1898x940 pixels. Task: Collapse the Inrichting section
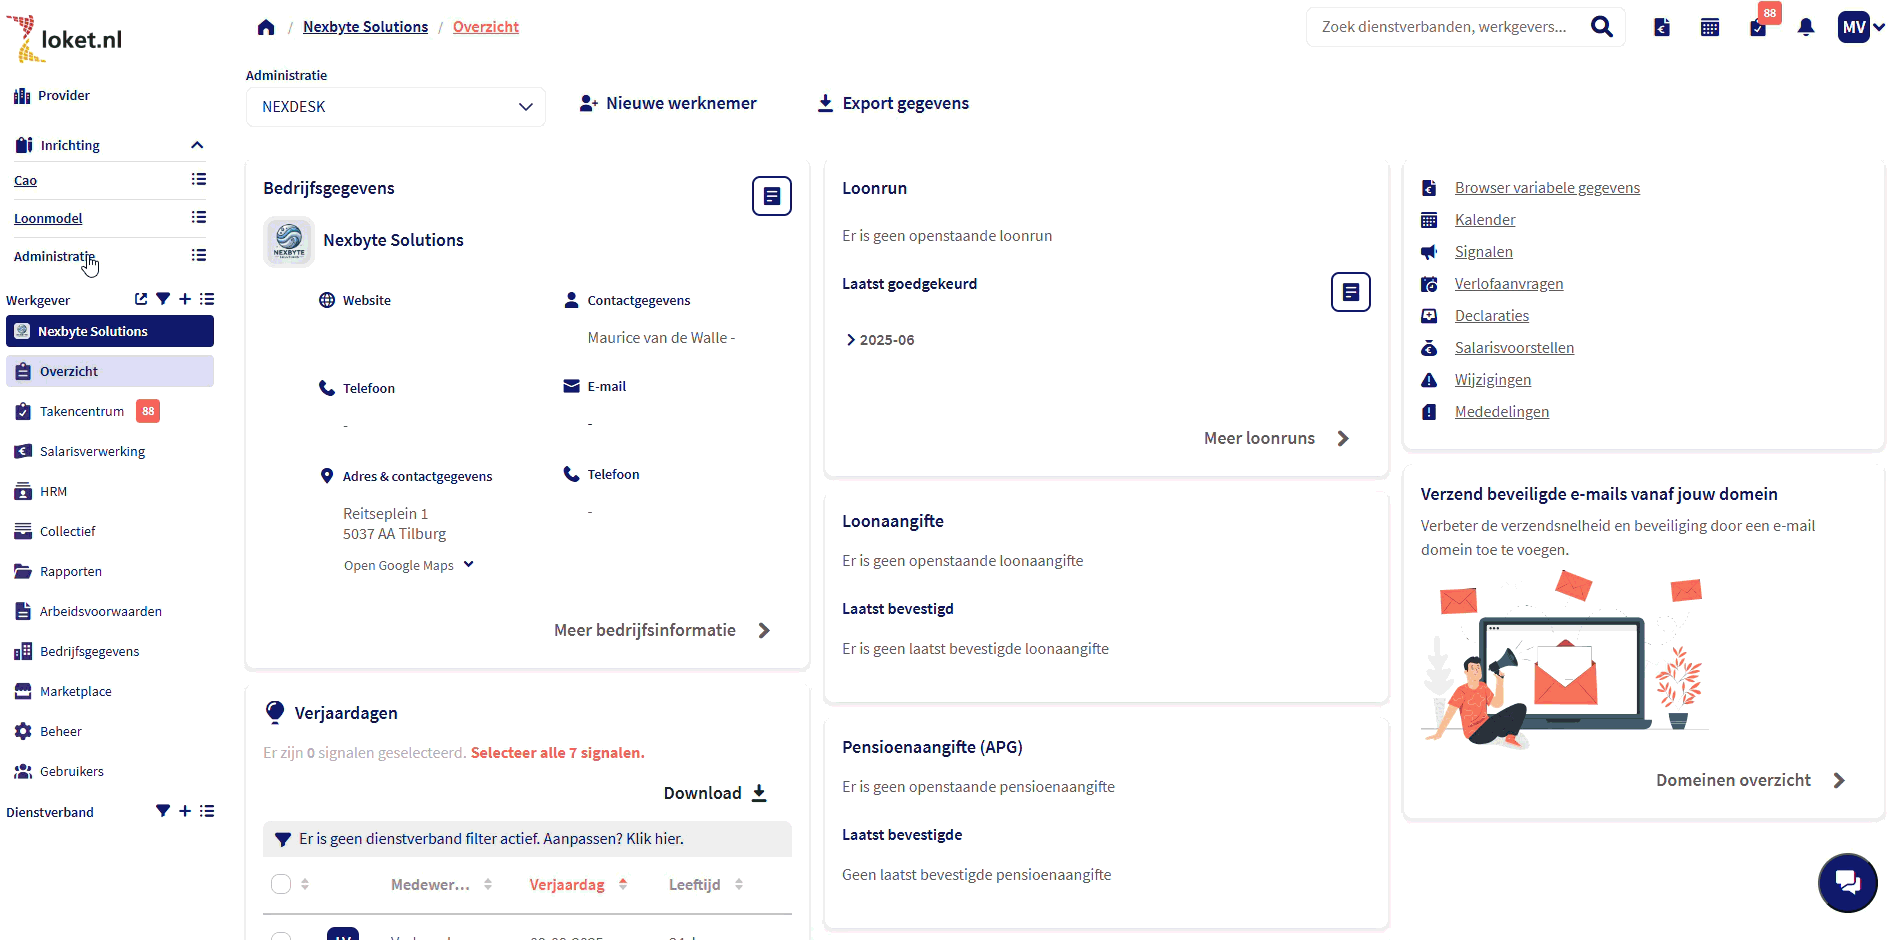click(x=197, y=145)
